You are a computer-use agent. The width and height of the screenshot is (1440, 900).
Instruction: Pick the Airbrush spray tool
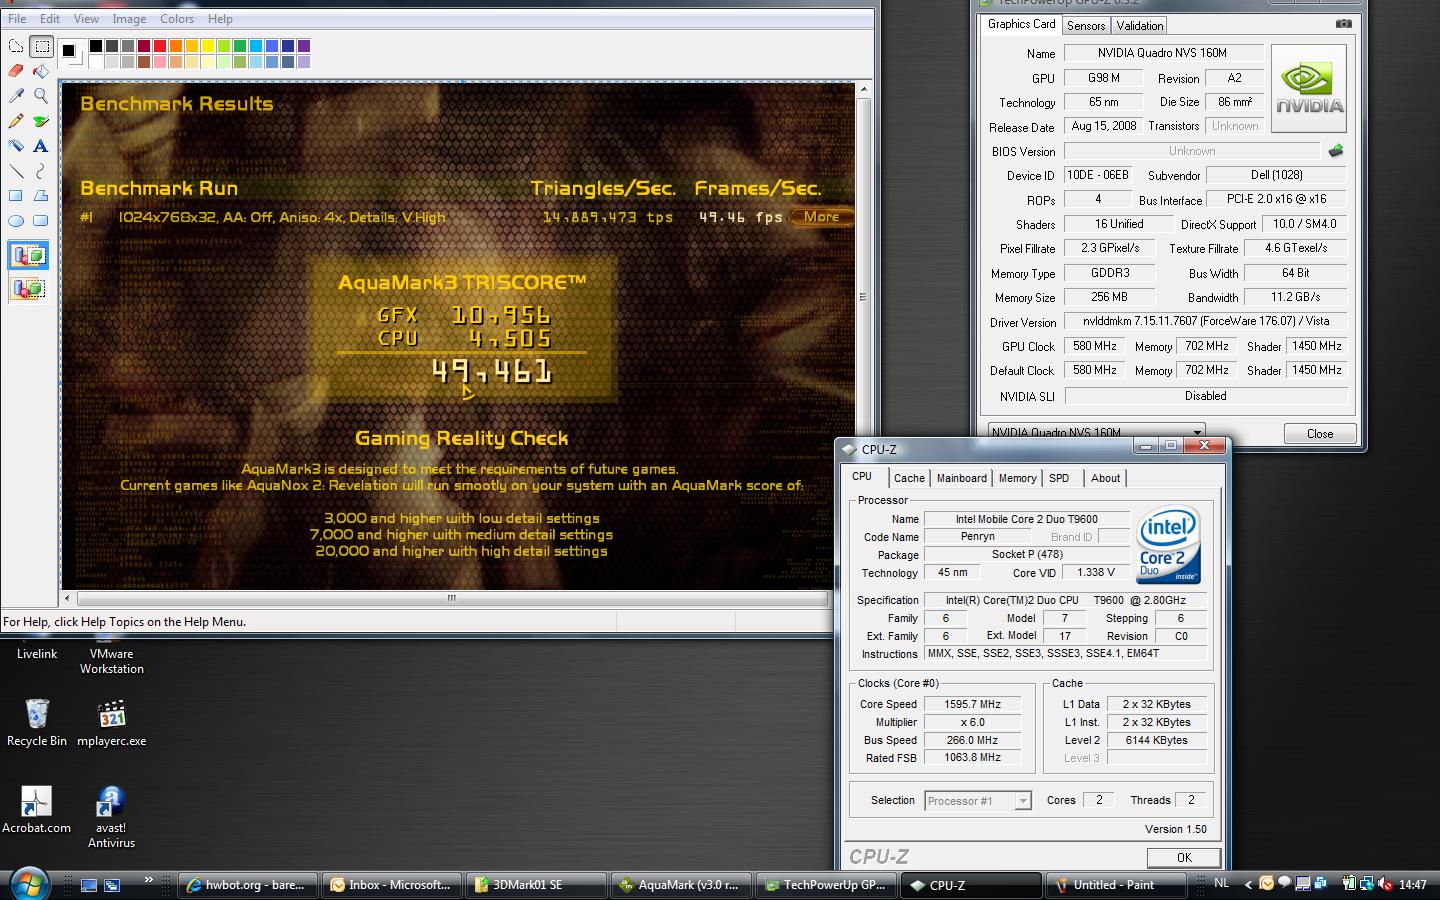(16, 146)
